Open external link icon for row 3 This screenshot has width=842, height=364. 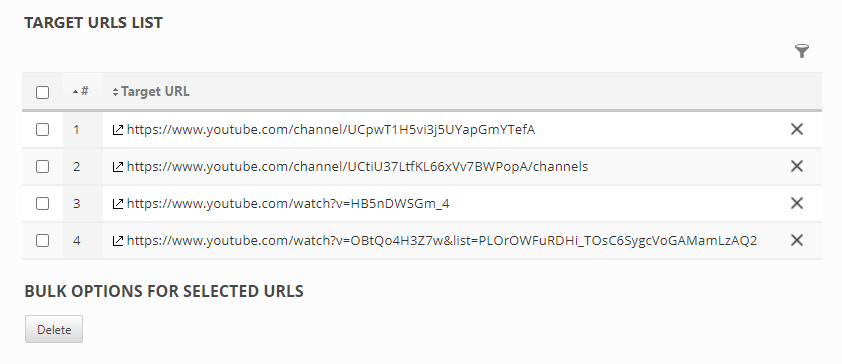coord(118,203)
